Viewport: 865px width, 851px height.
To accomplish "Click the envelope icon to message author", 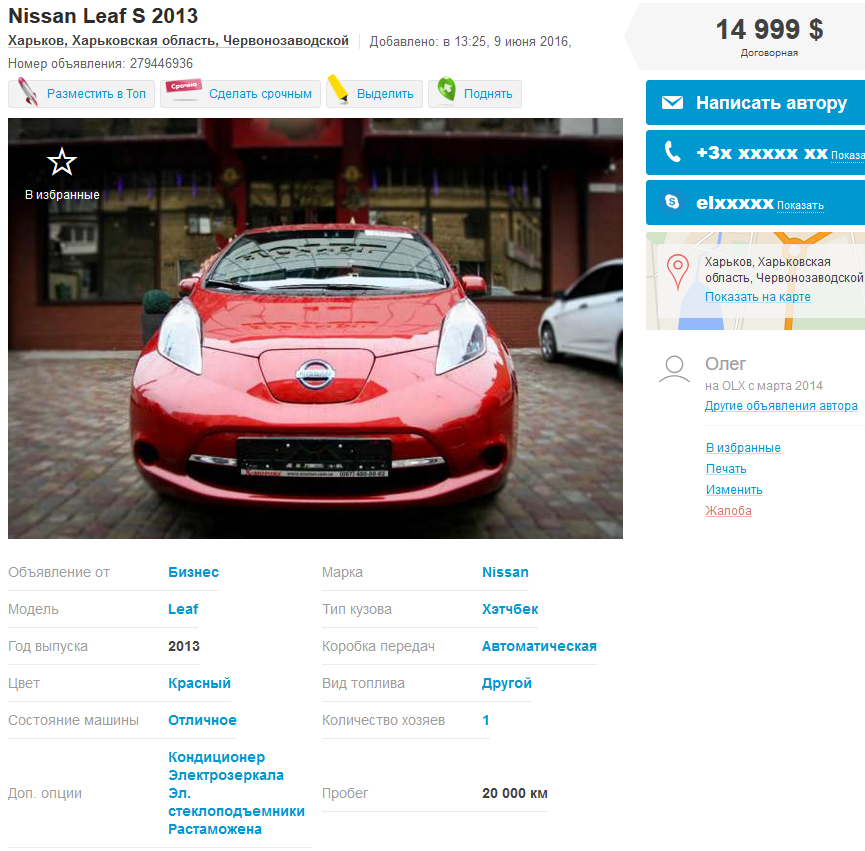I will 672,103.
